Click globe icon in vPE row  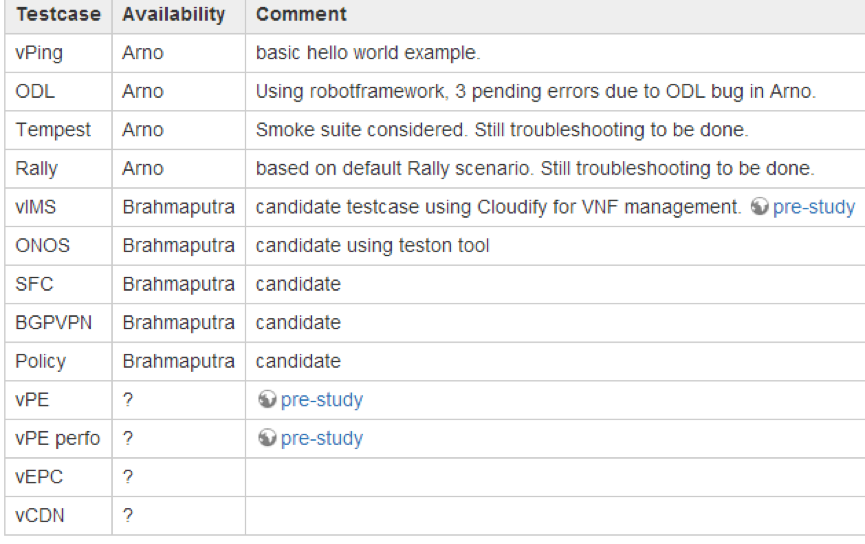pos(266,399)
